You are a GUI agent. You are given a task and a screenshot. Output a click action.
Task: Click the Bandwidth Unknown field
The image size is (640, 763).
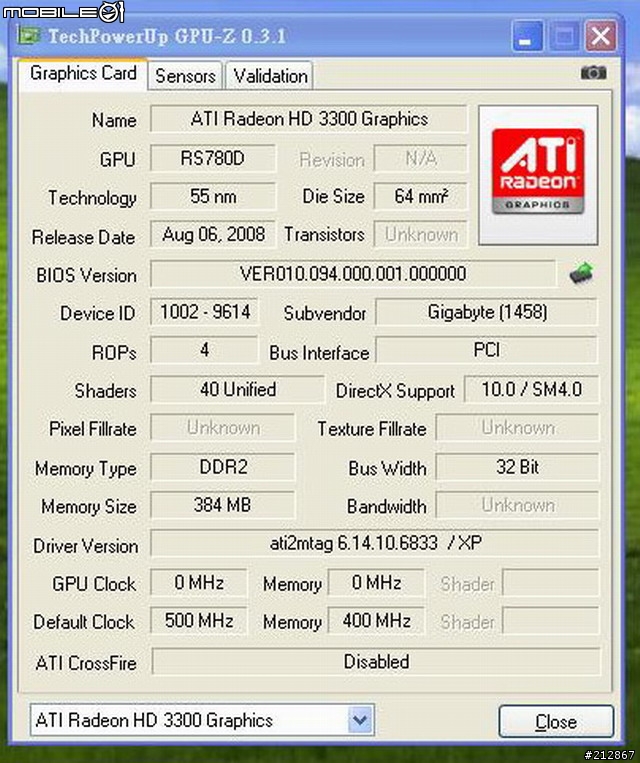pos(517,505)
